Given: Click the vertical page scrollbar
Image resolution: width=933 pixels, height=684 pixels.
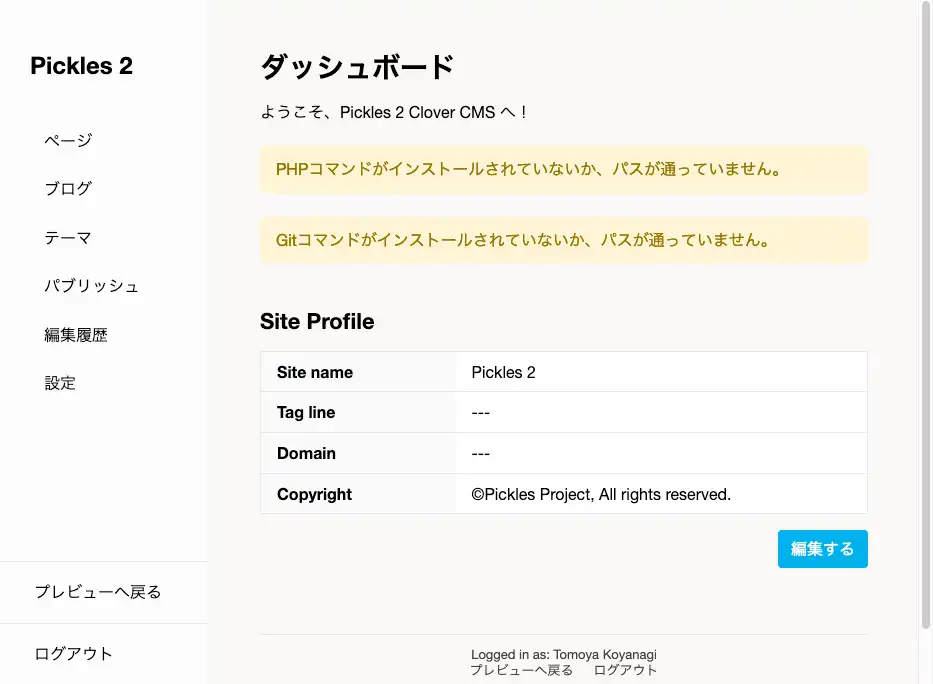Looking at the screenshot, I should 925,300.
